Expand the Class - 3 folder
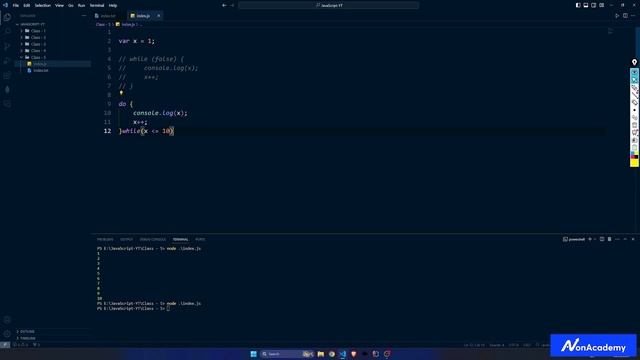 38,44
